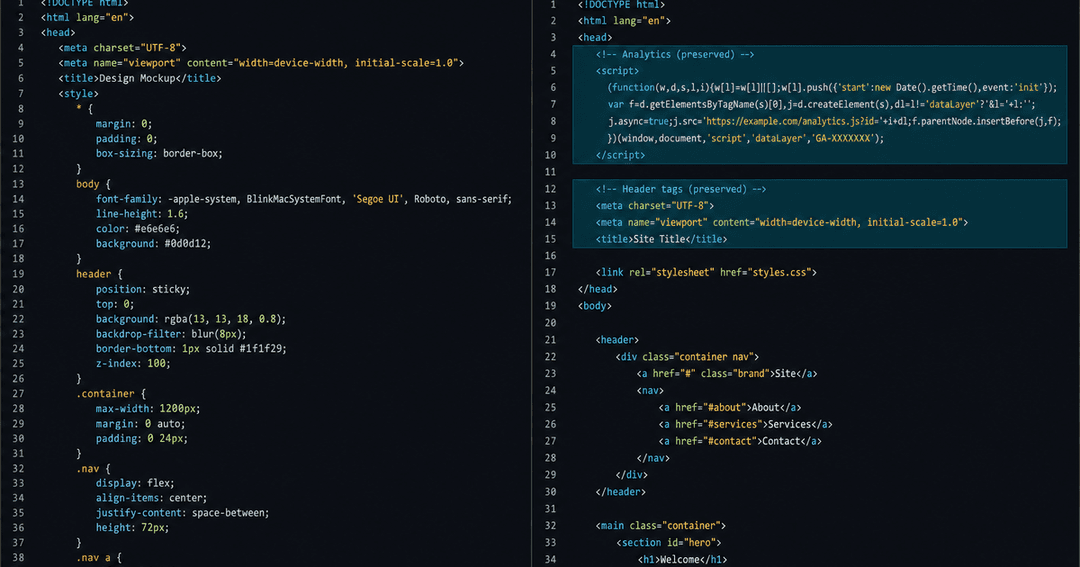This screenshot has height=567, width=1080.
Task: Click the 'background: rgba(13, 13, 18, 0.8);' line
Action: pos(191,318)
